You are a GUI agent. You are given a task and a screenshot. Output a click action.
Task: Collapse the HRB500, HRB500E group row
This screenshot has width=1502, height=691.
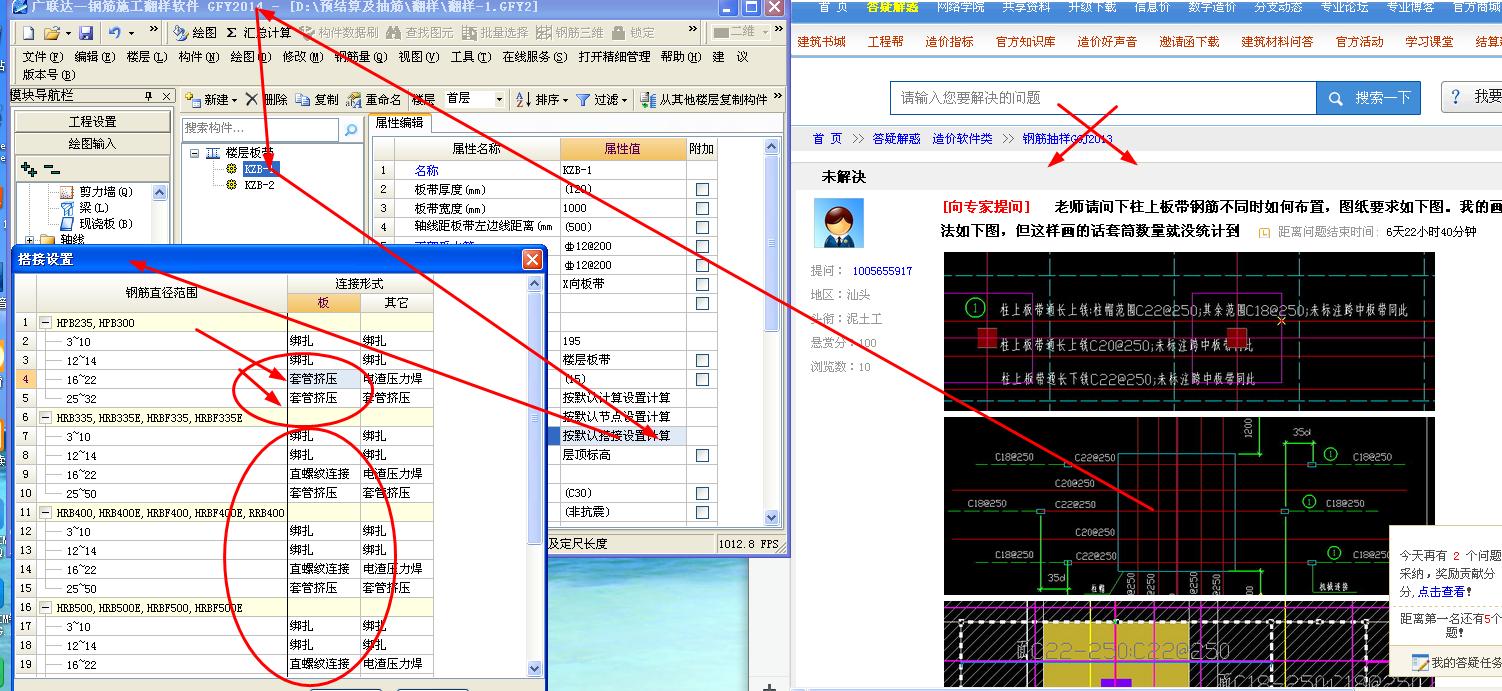(45, 608)
